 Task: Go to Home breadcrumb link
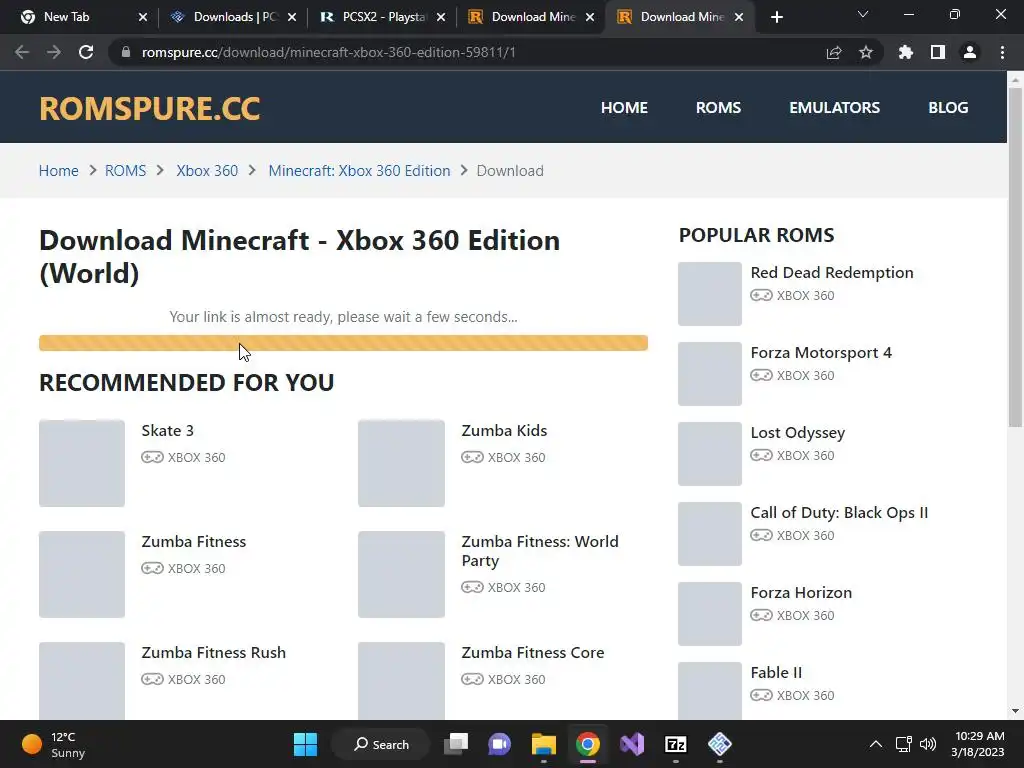coord(59,171)
